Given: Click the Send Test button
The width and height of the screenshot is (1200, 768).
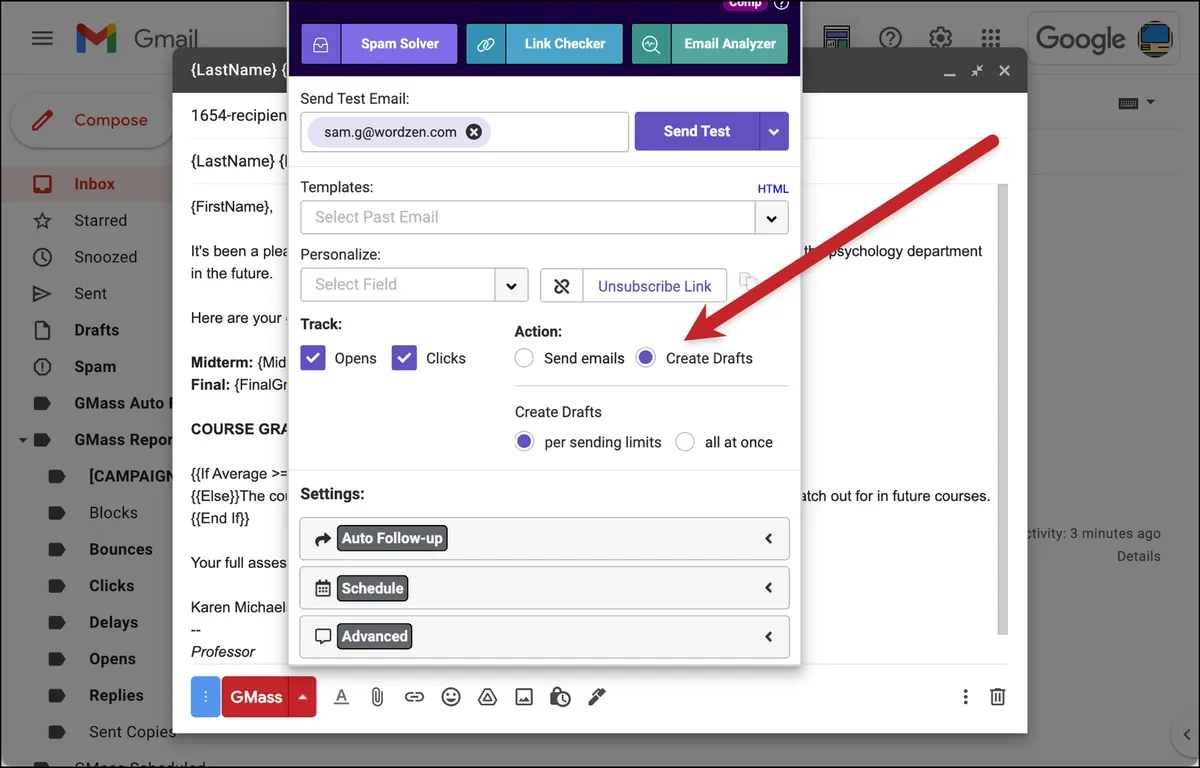Looking at the screenshot, I should click(697, 131).
